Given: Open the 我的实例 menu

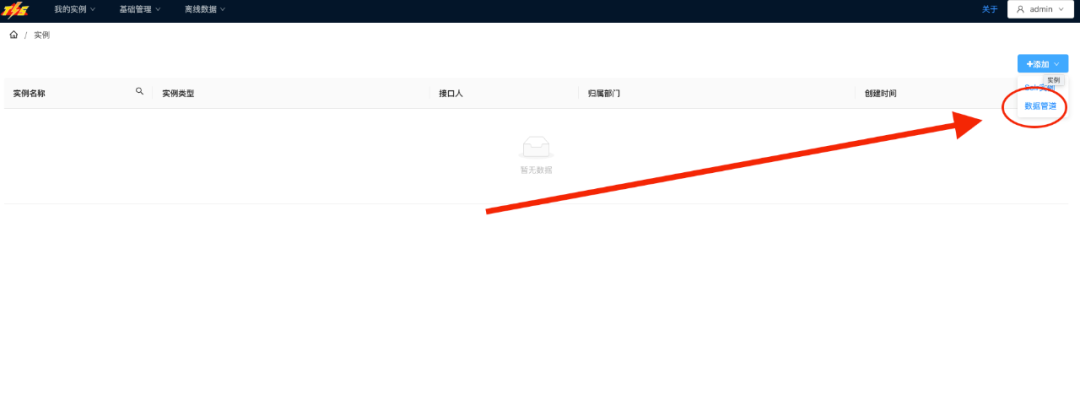Looking at the screenshot, I should click(74, 10).
